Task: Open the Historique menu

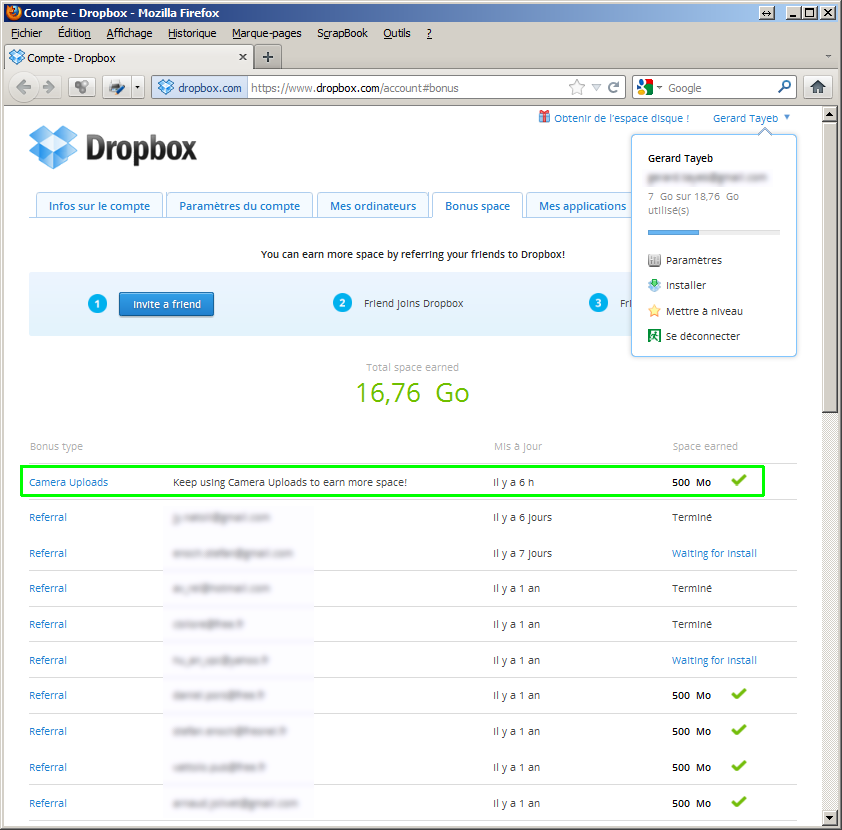Action: click(x=192, y=33)
